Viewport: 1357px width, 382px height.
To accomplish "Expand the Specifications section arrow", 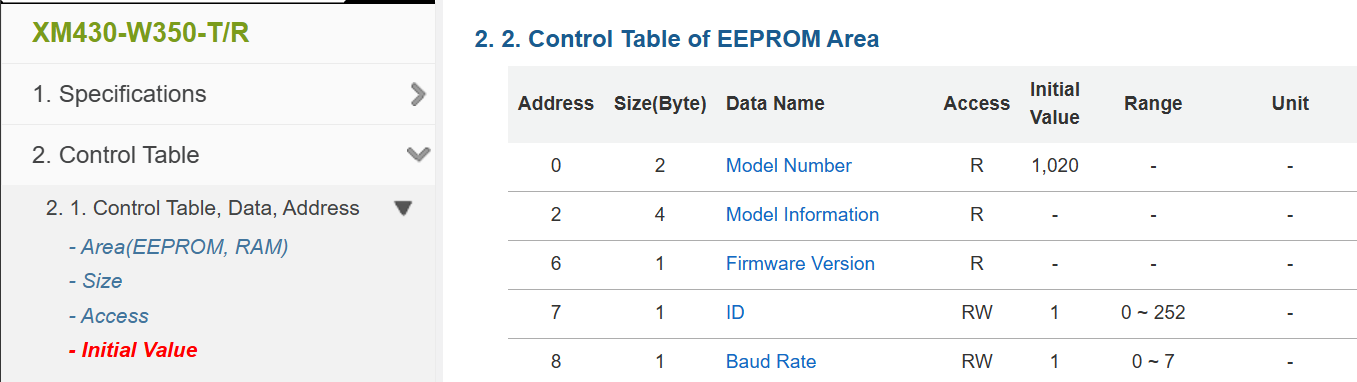I will (x=418, y=94).
